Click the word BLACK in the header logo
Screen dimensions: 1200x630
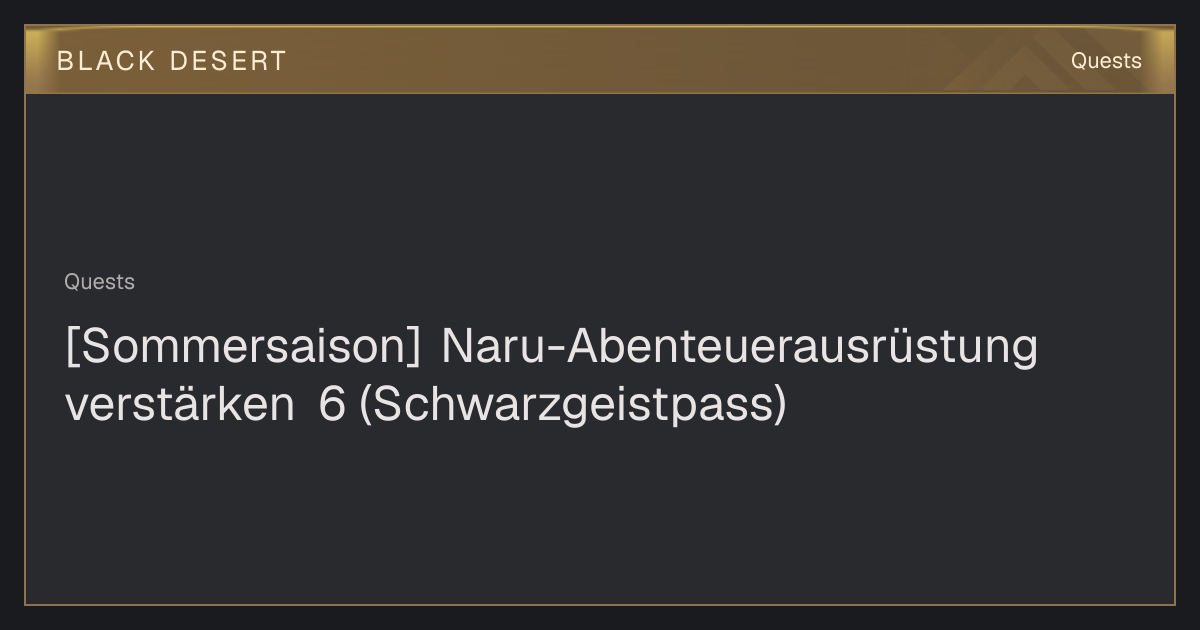(x=106, y=61)
